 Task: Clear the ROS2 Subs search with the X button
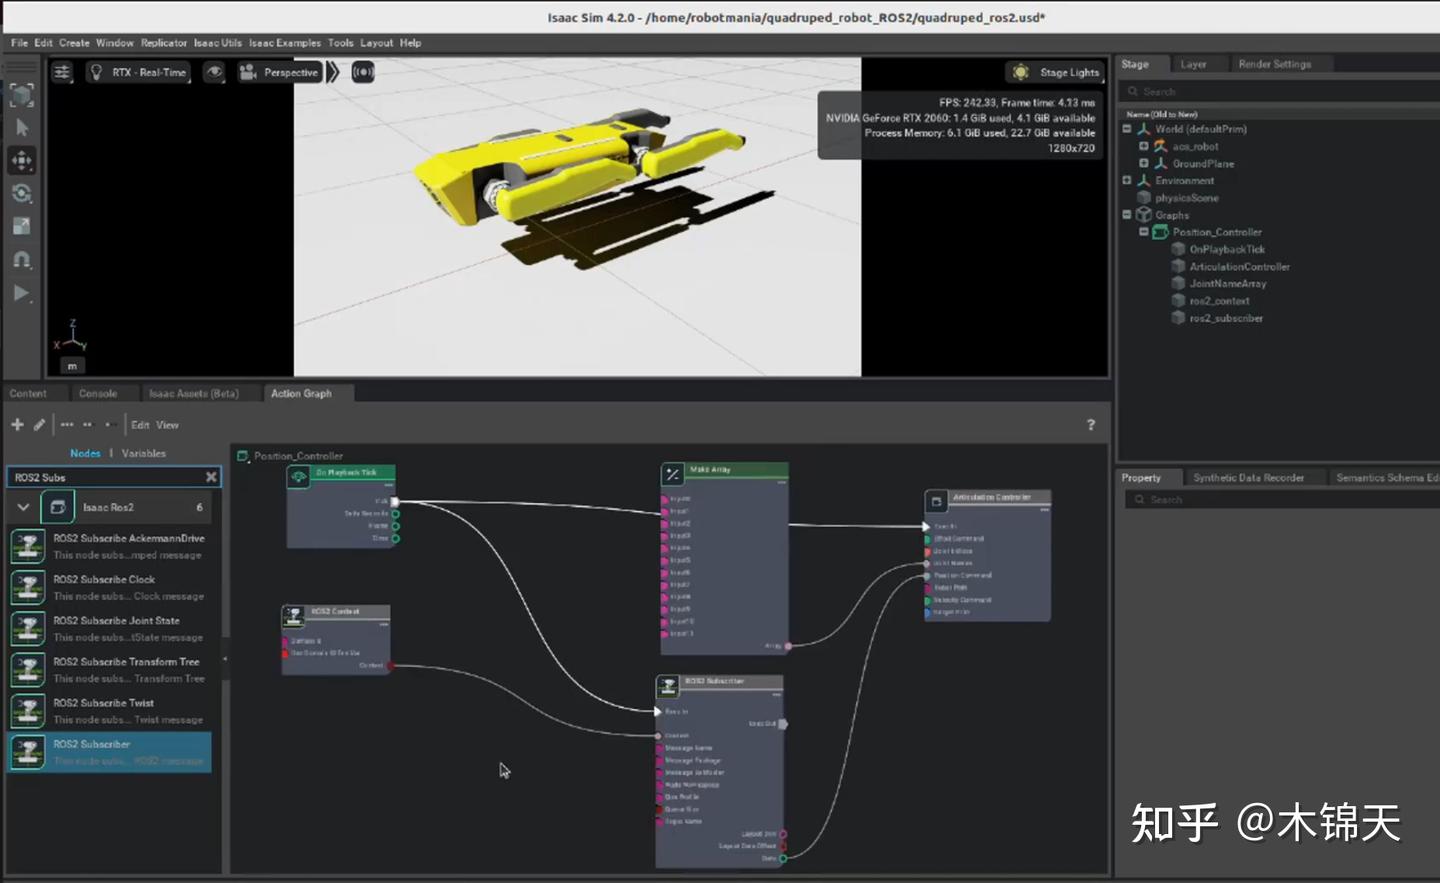[x=211, y=477]
